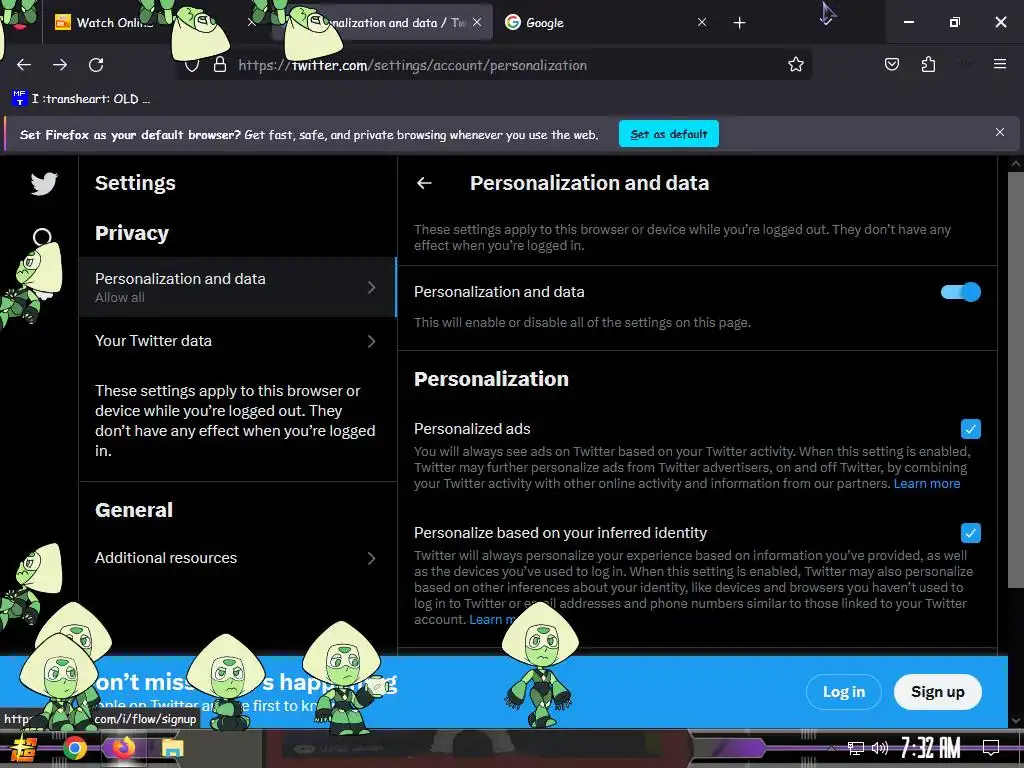
Task: Expand the chevron on Personalization and data row
Action: tap(372, 287)
